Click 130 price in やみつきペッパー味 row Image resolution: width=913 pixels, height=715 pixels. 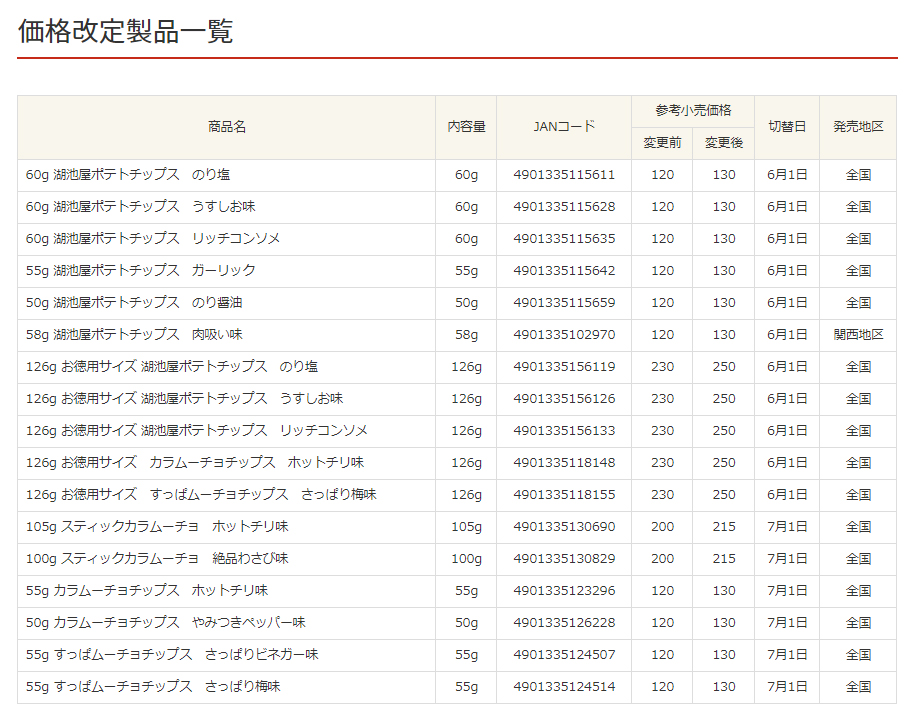(x=724, y=623)
